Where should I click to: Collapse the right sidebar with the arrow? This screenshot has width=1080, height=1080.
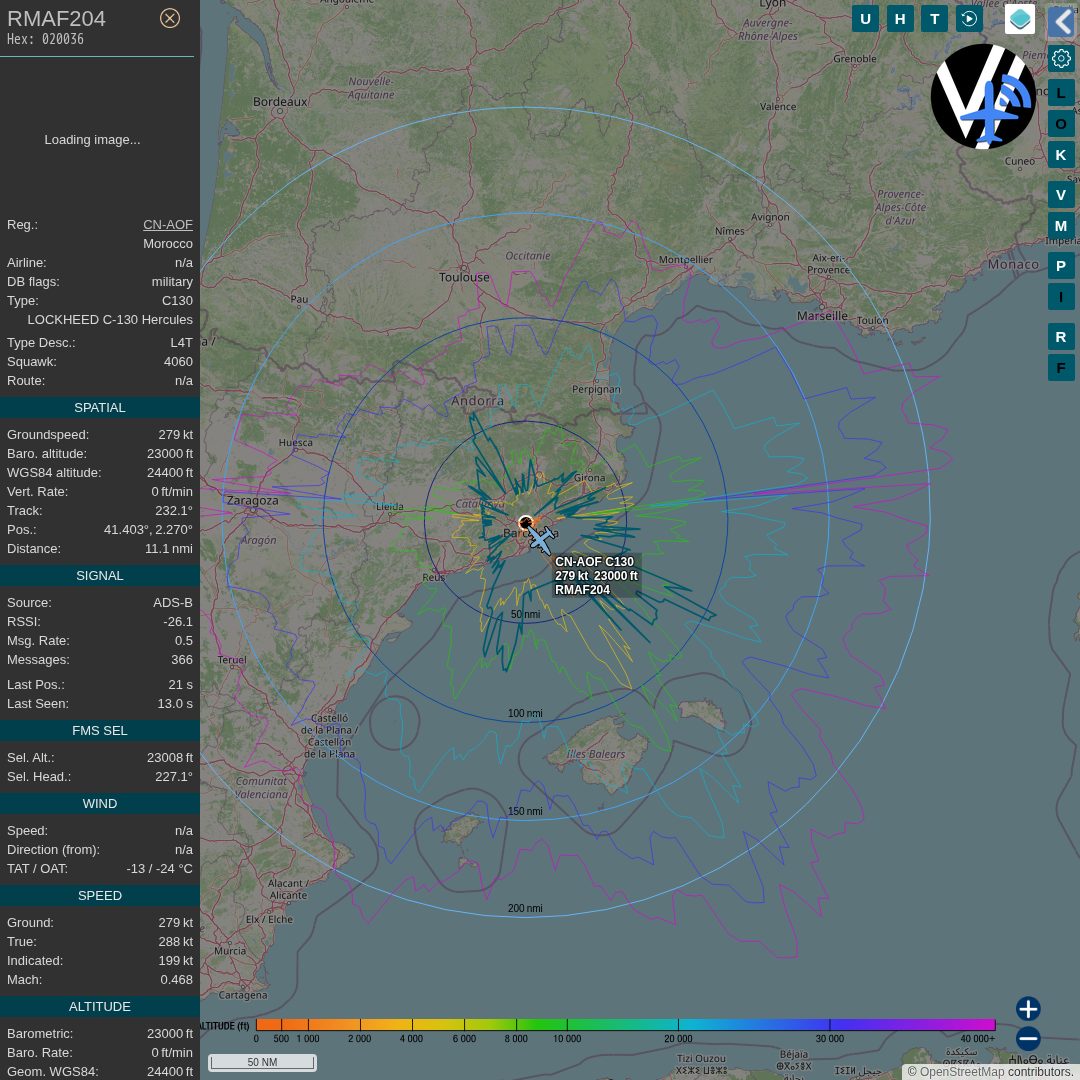click(1061, 22)
